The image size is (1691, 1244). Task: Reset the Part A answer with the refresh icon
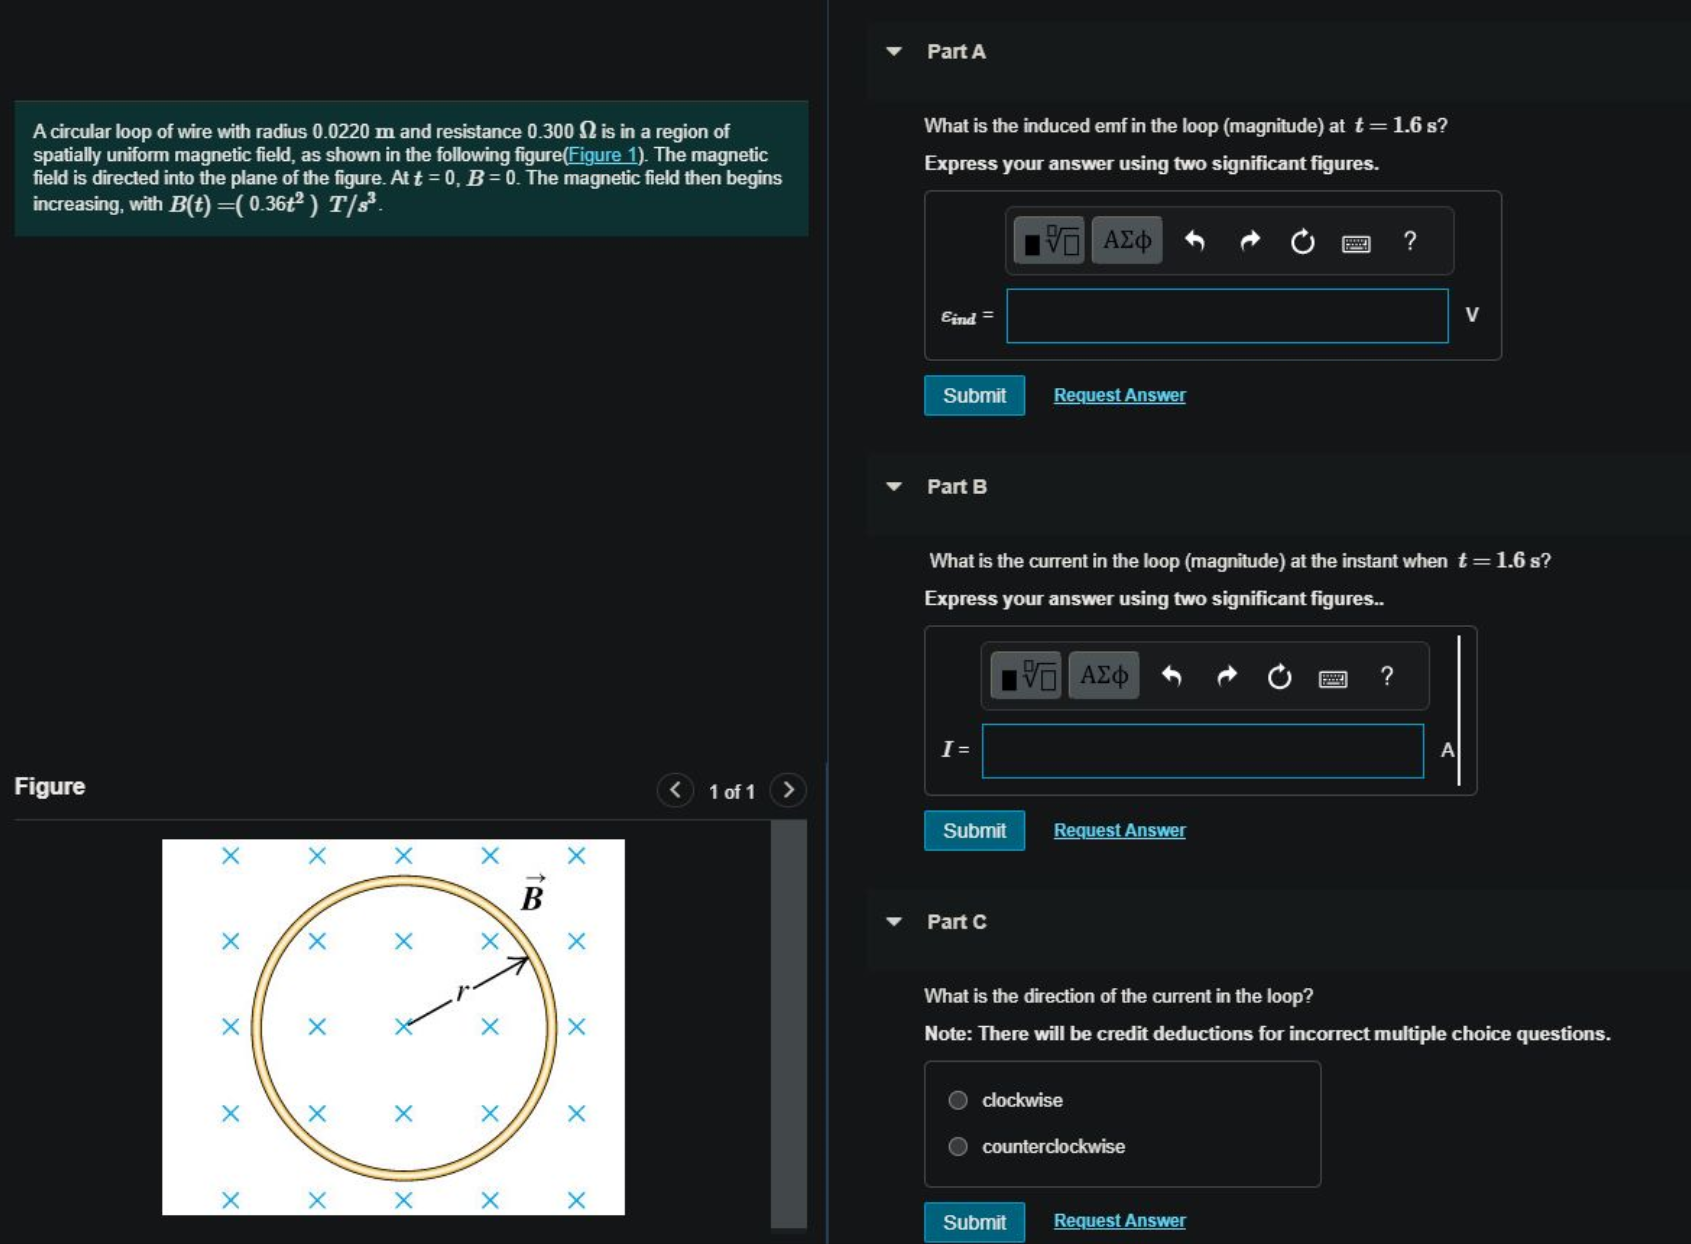tap(1302, 240)
